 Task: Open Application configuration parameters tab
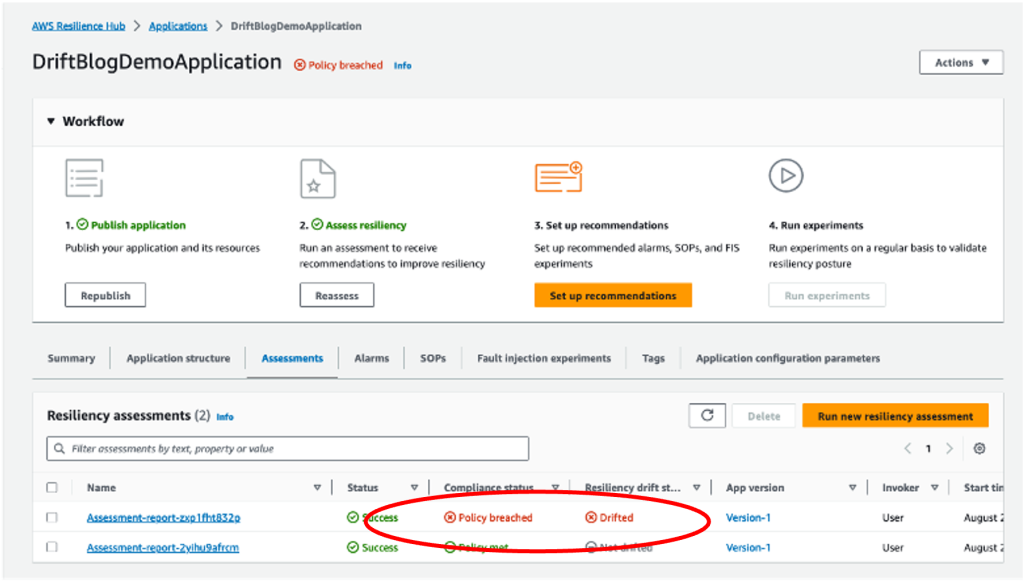pyautogui.click(x=788, y=358)
